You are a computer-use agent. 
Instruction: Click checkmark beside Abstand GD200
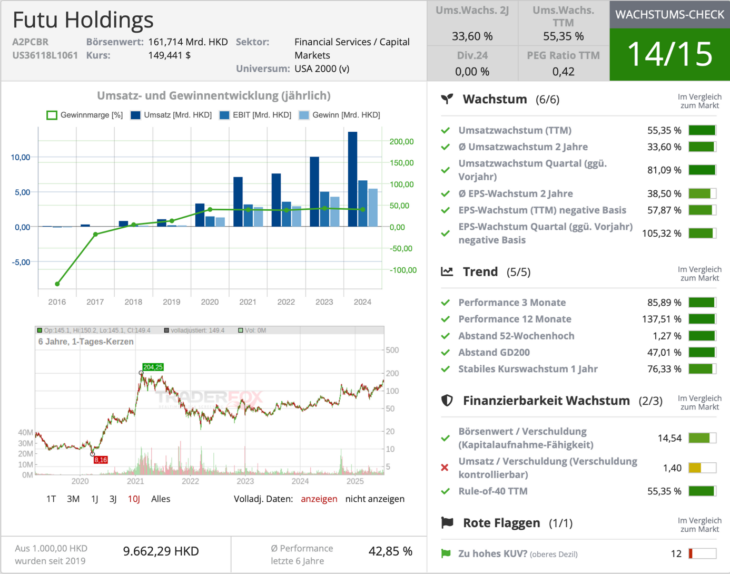tap(446, 352)
